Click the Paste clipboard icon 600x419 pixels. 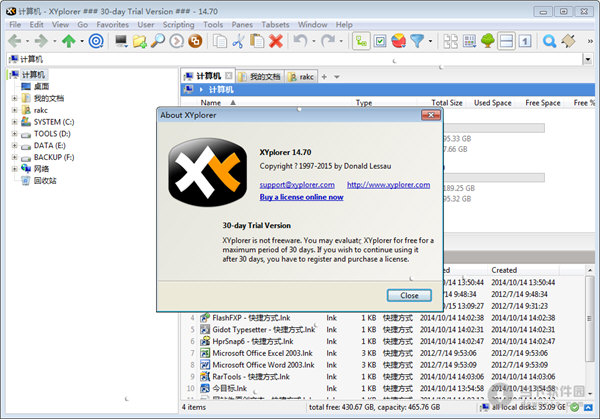coord(257,41)
